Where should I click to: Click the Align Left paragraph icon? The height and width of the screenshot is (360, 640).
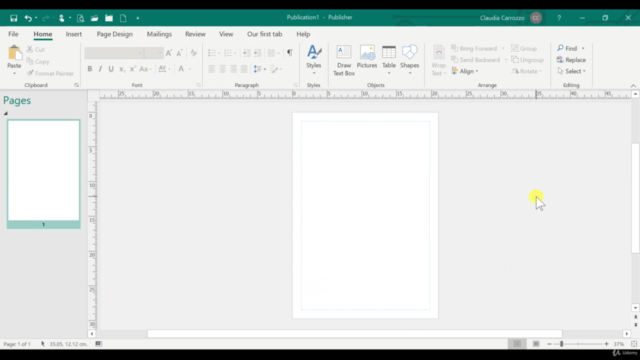(211, 69)
